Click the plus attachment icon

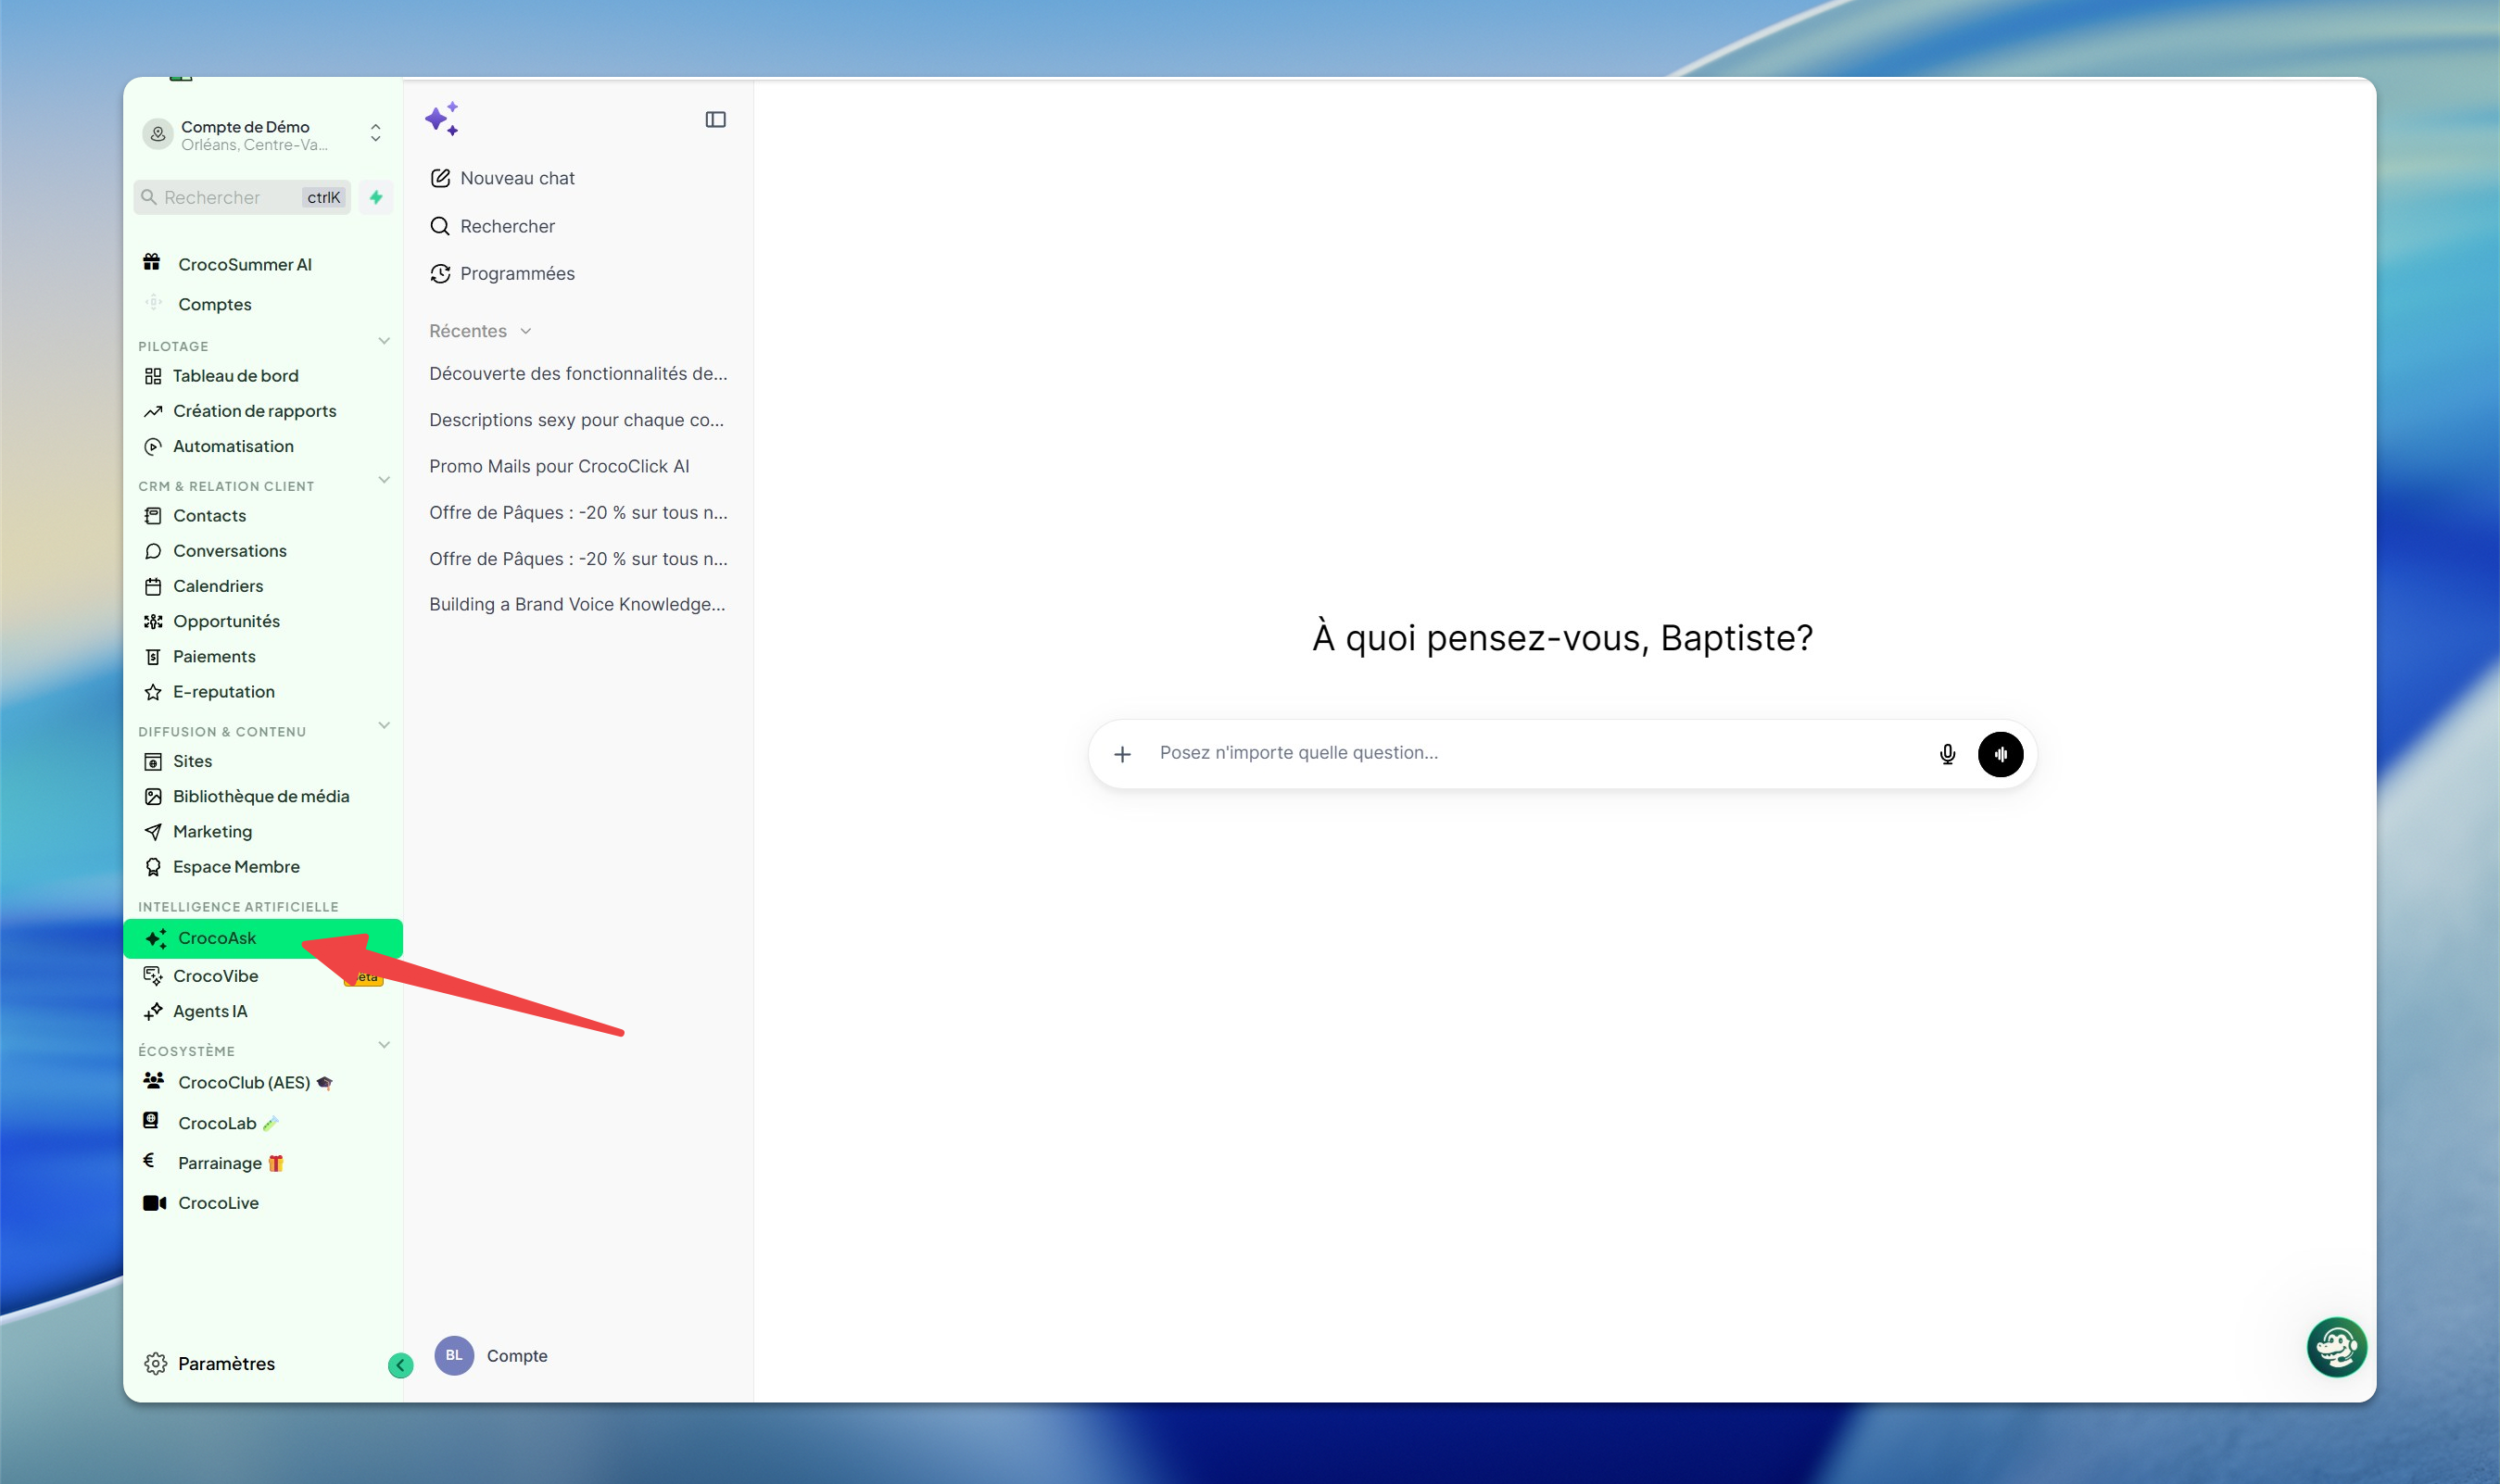pyautogui.click(x=1122, y=754)
